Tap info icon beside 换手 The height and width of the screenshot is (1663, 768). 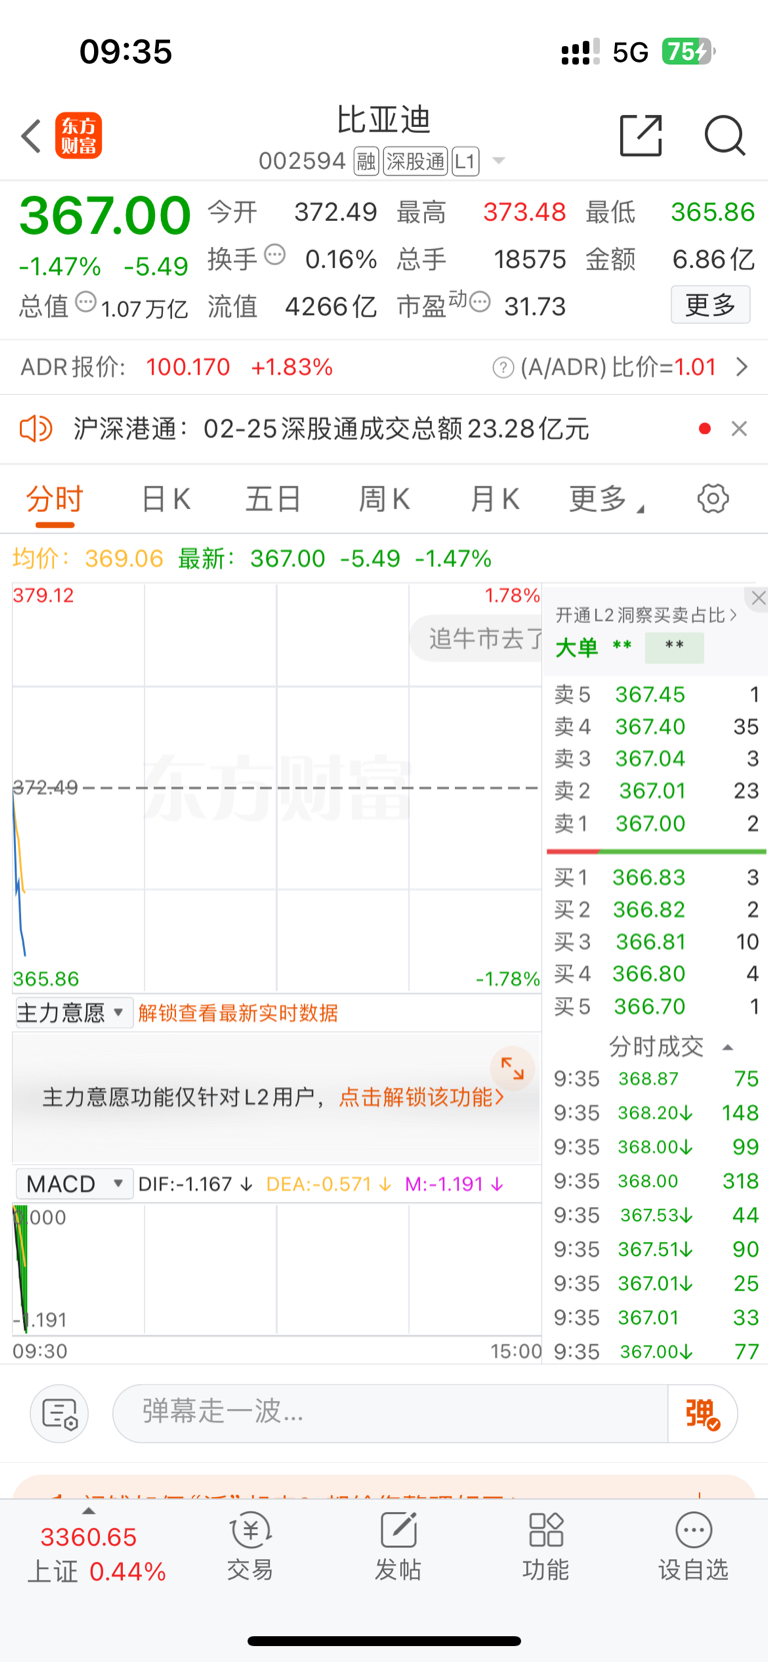[x=275, y=255]
